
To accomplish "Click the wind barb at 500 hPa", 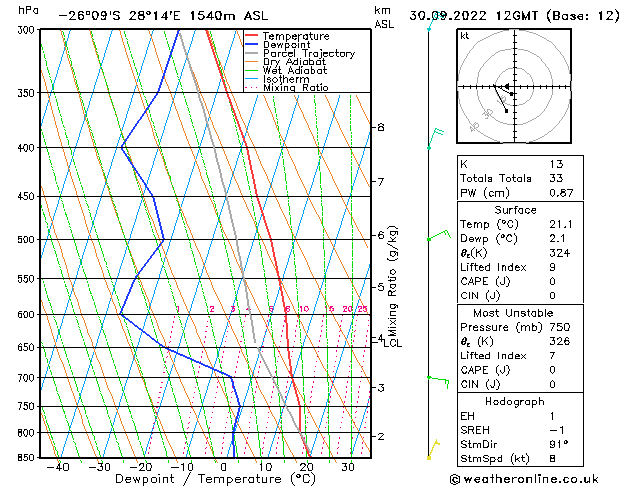I will click(436, 237).
